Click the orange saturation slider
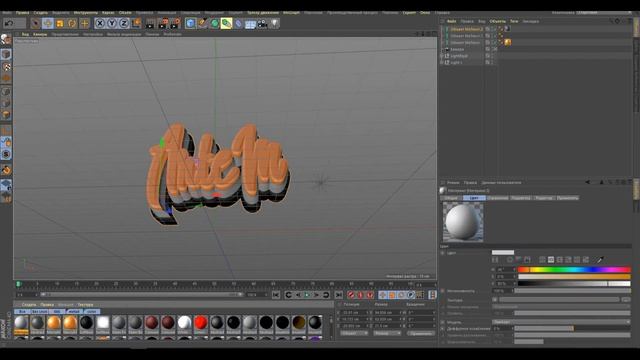This screenshot has height=360, width=640. [x=574, y=276]
